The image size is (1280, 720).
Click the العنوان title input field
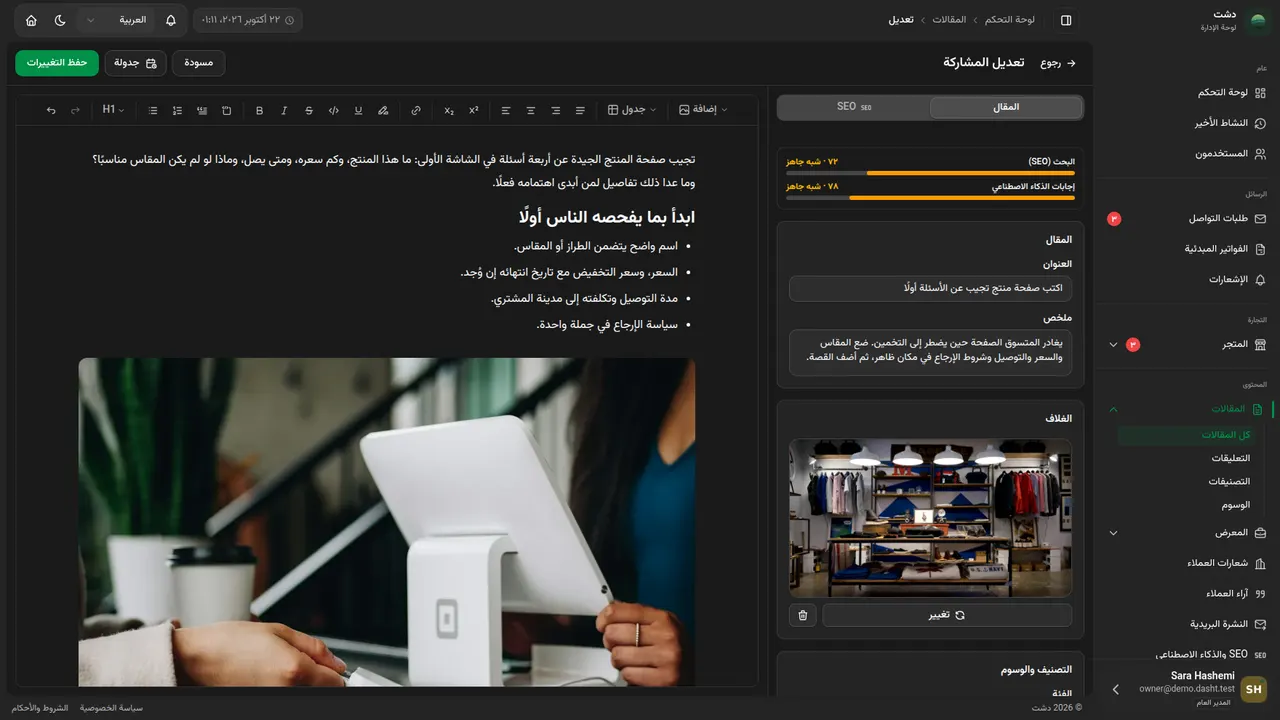[x=930, y=289]
